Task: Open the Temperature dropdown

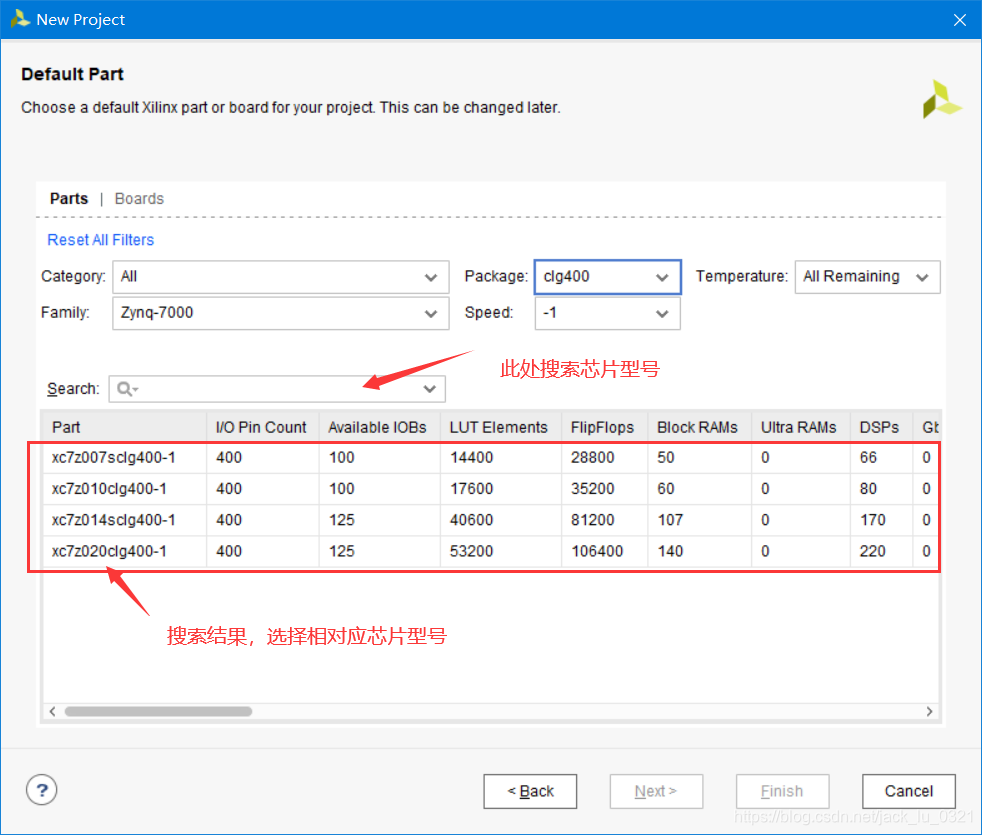Action: 867,277
